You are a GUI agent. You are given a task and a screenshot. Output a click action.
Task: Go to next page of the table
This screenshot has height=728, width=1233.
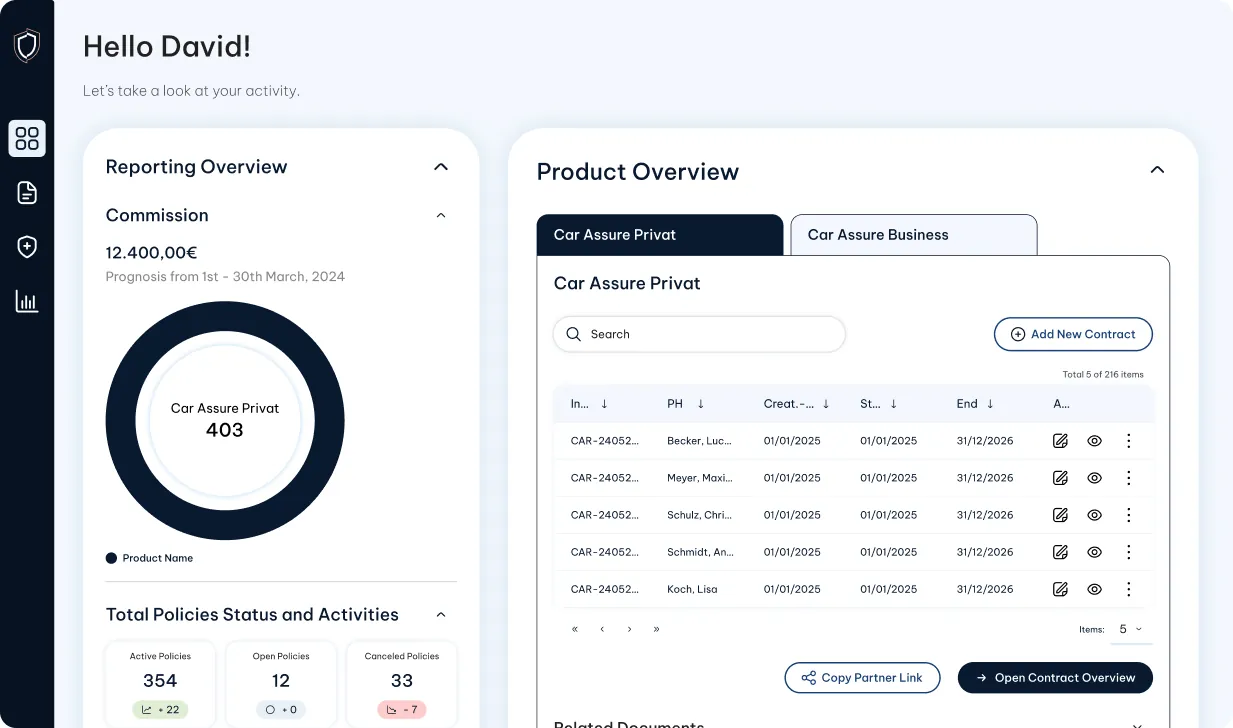coord(629,629)
